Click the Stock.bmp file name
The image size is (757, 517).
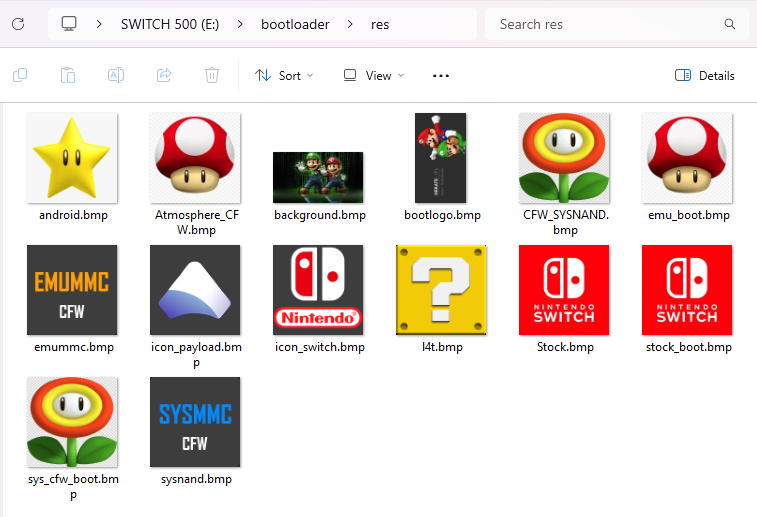pos(565,347)
